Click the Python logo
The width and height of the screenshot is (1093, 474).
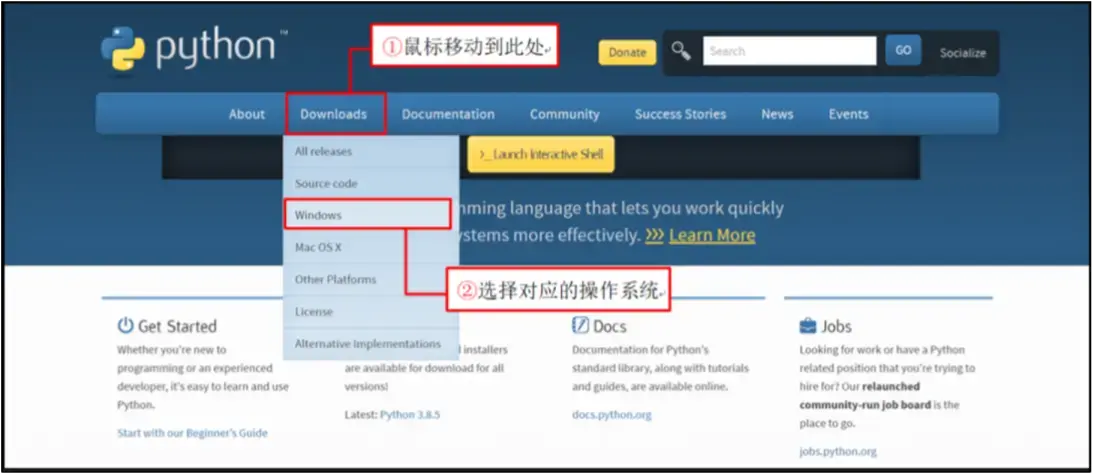(x=194, y=49)
